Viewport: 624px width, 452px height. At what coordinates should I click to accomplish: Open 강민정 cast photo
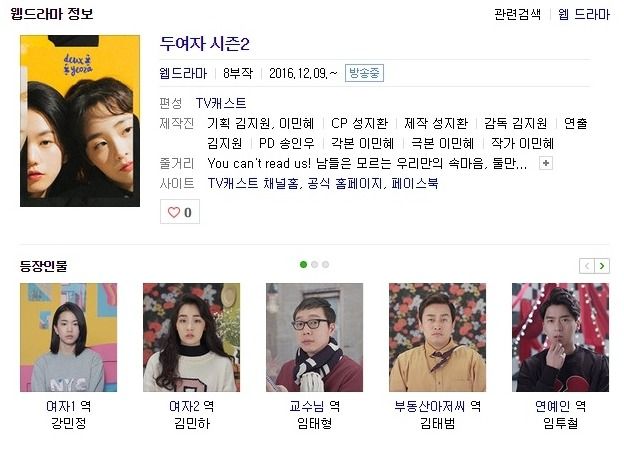coord(68,337)
